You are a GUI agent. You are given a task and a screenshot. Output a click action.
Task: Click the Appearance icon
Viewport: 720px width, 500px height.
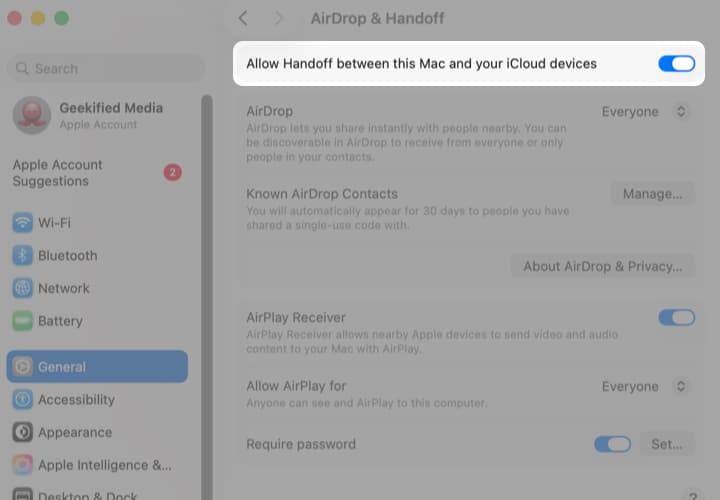(22, 432)
